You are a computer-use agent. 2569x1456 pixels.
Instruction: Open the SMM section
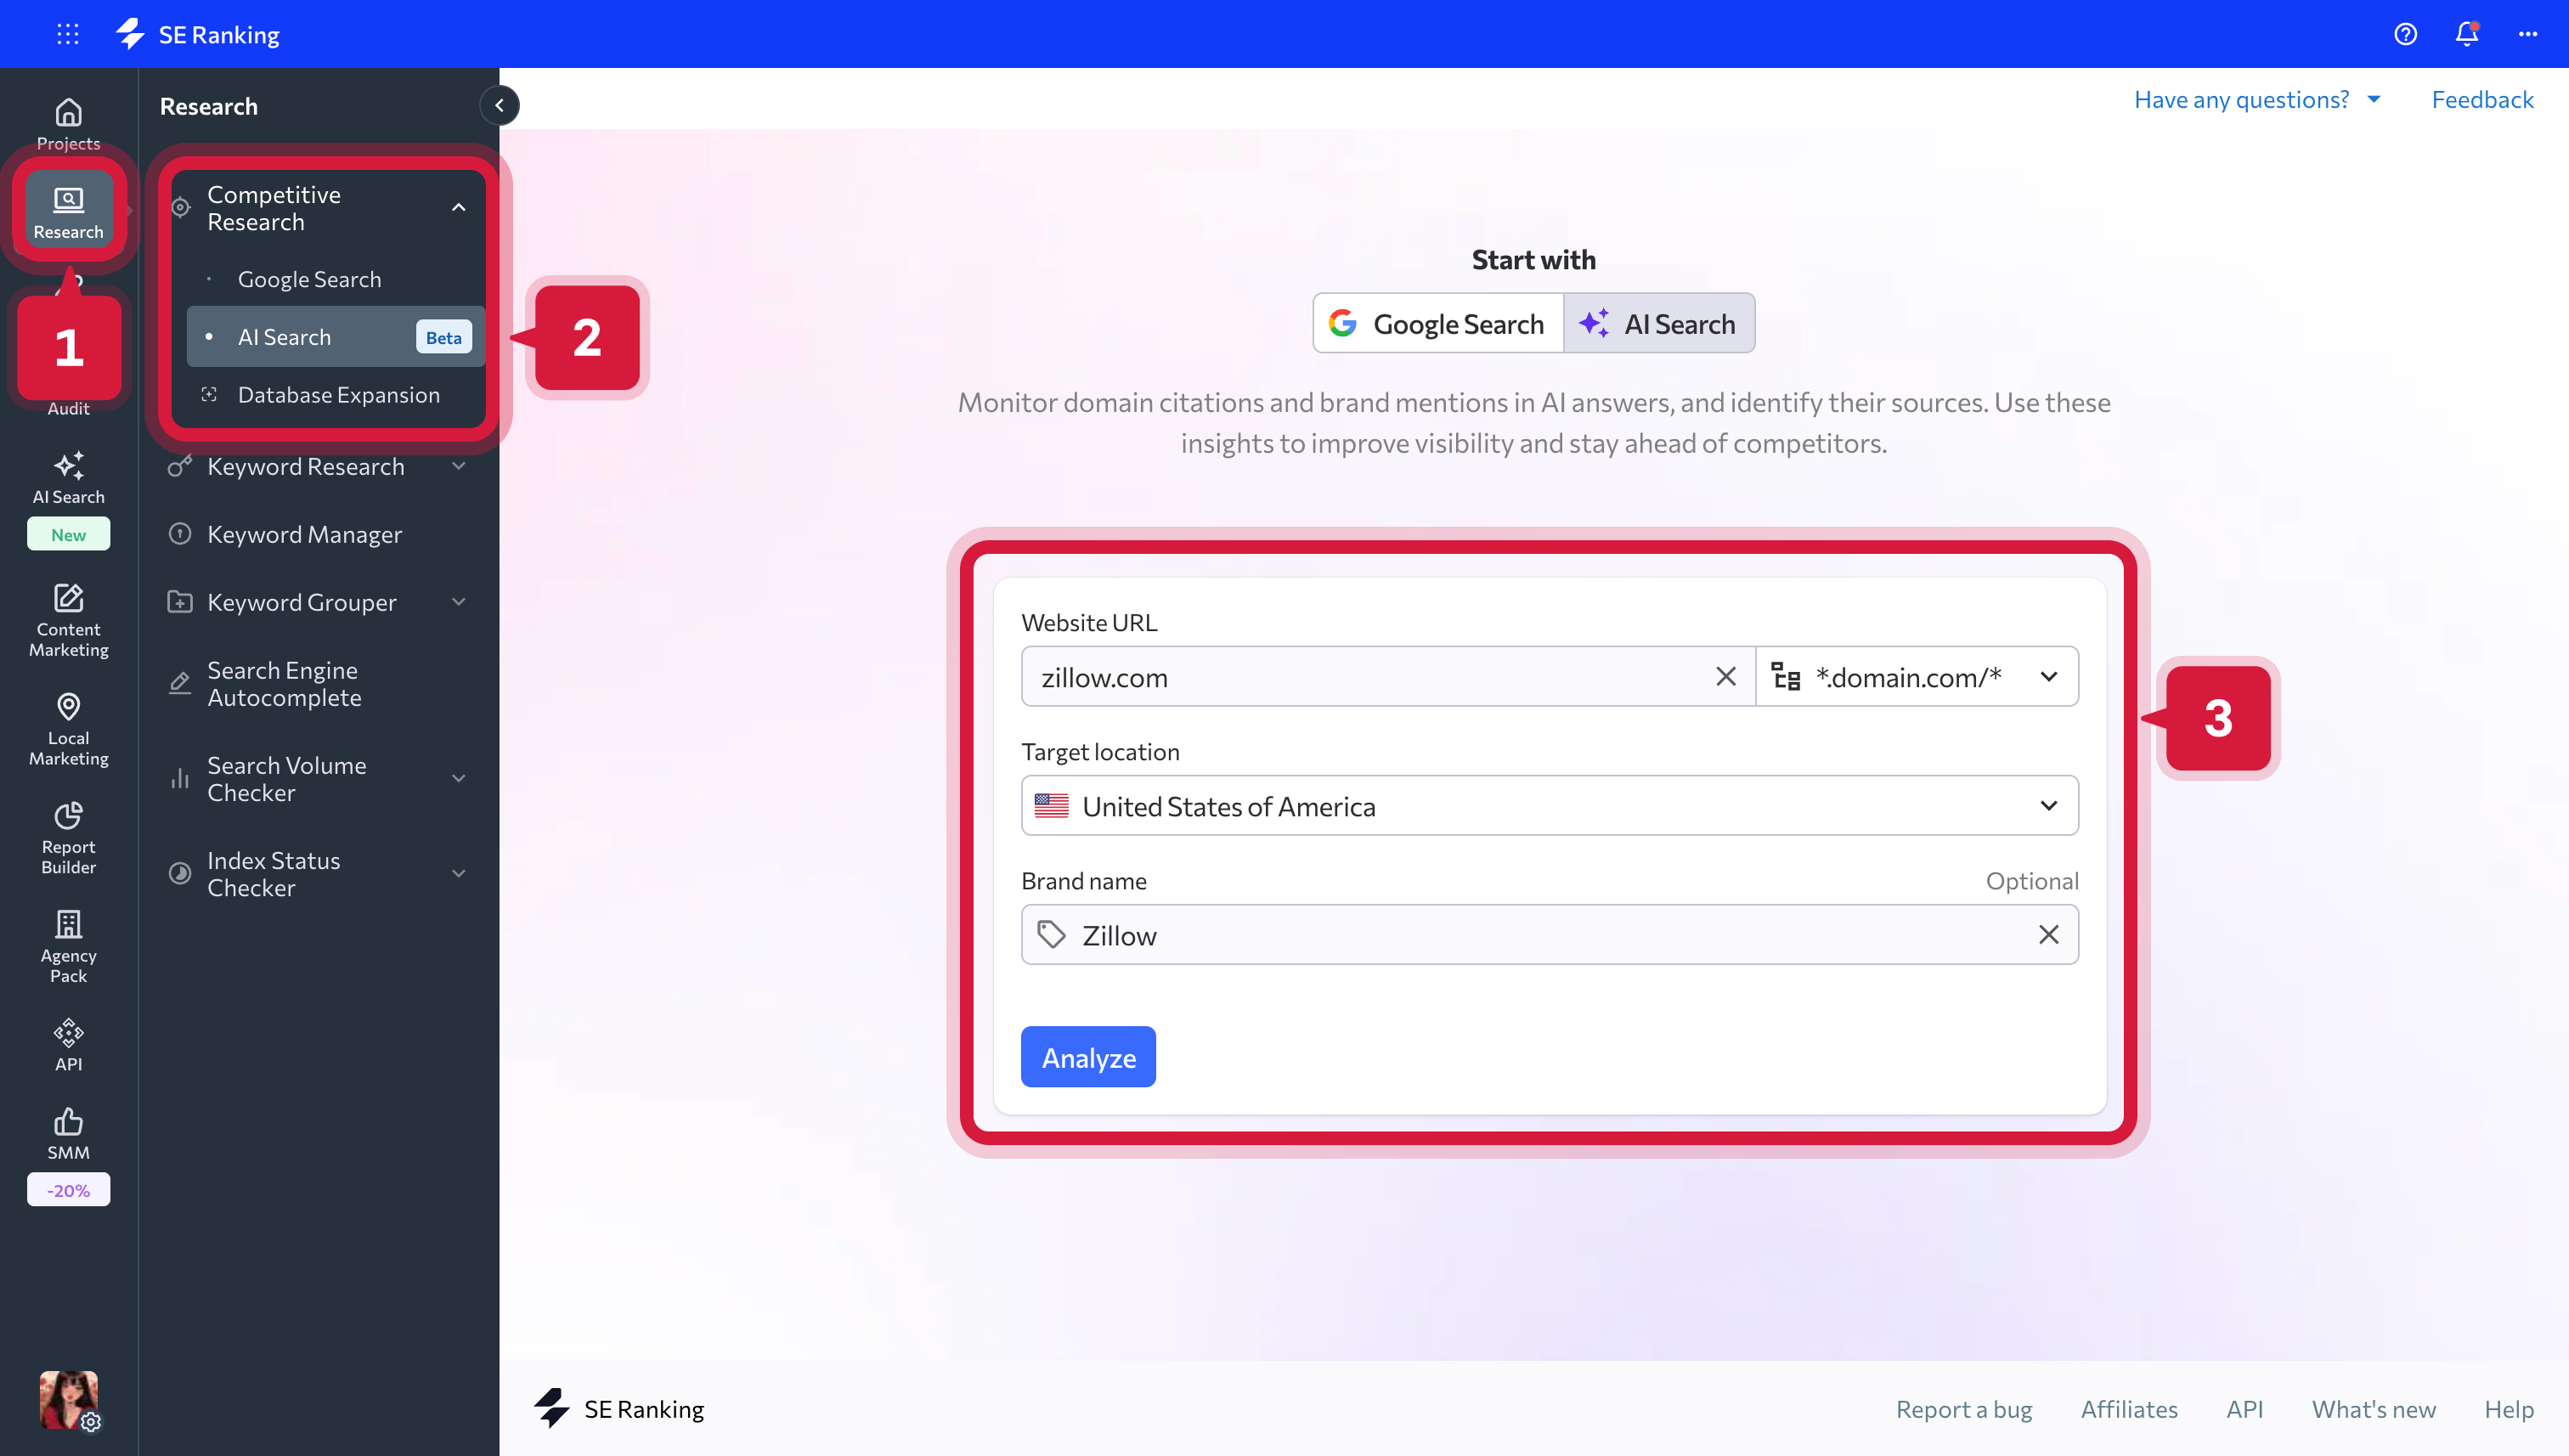(x=68, y=1134)
